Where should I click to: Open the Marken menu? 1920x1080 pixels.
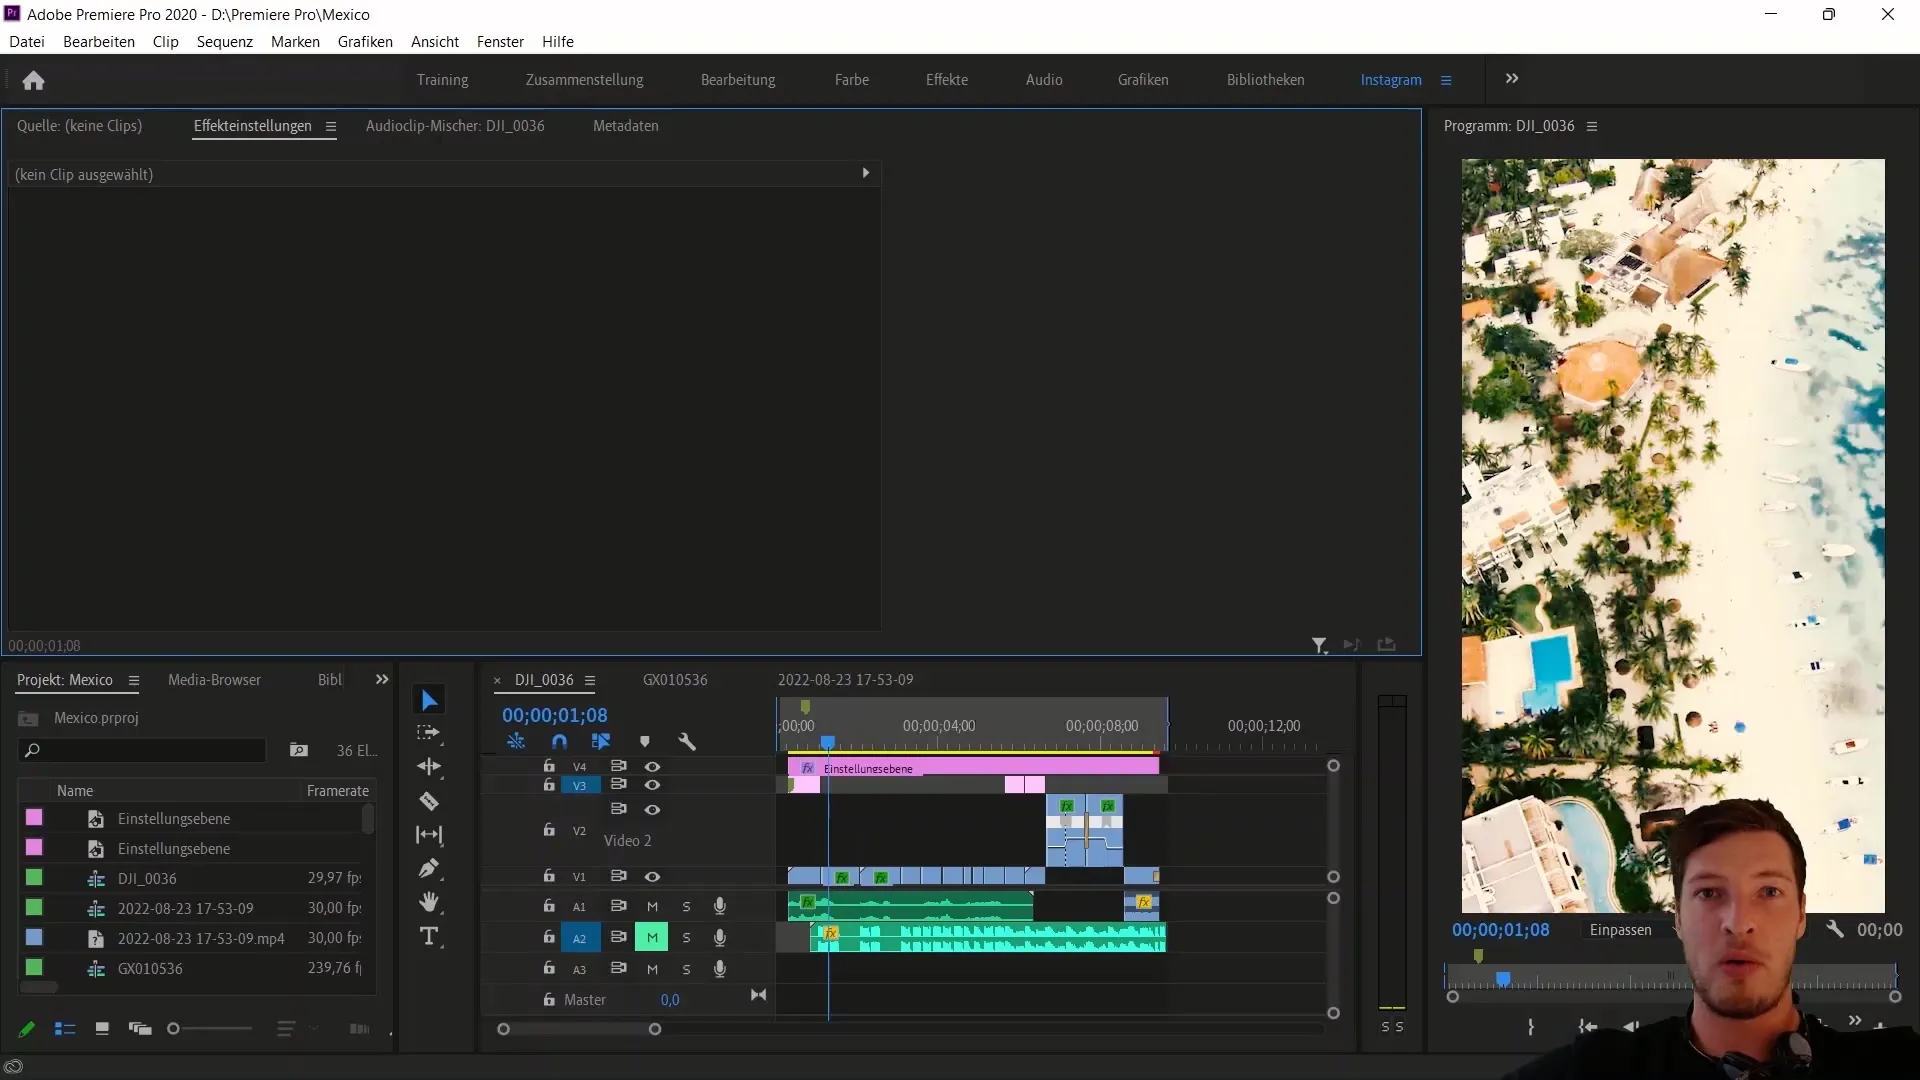click(x=295, y=42)
